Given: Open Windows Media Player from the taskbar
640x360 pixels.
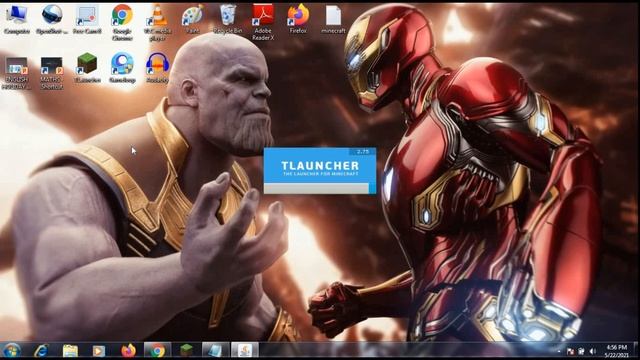Looking at the screenshot, I should (98, 350).
